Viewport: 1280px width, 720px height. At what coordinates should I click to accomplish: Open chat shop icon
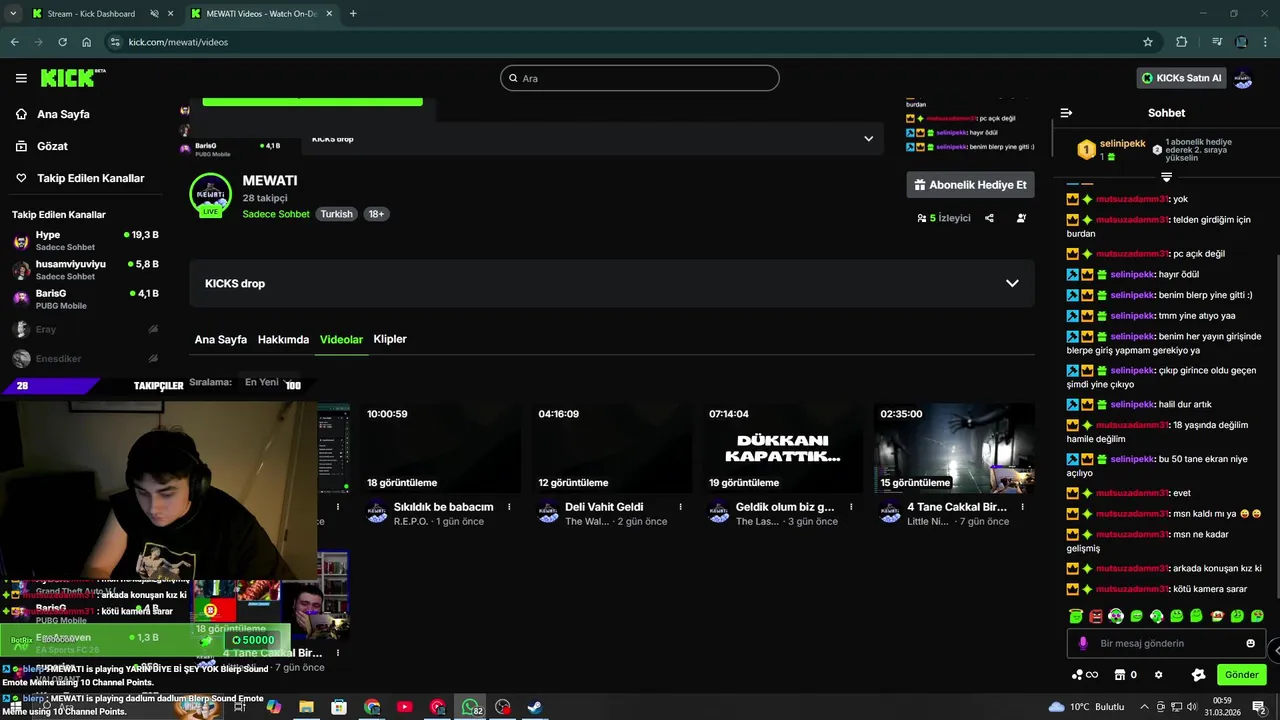1120,675
